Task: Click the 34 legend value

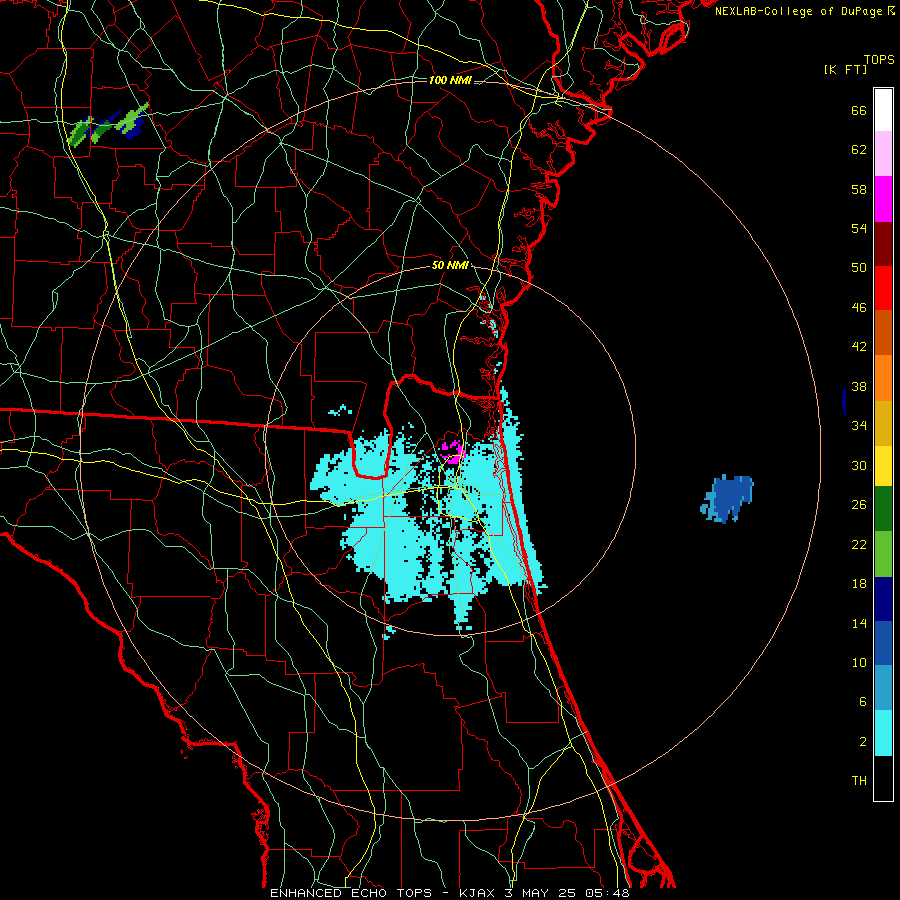Action: coord(859,426)
